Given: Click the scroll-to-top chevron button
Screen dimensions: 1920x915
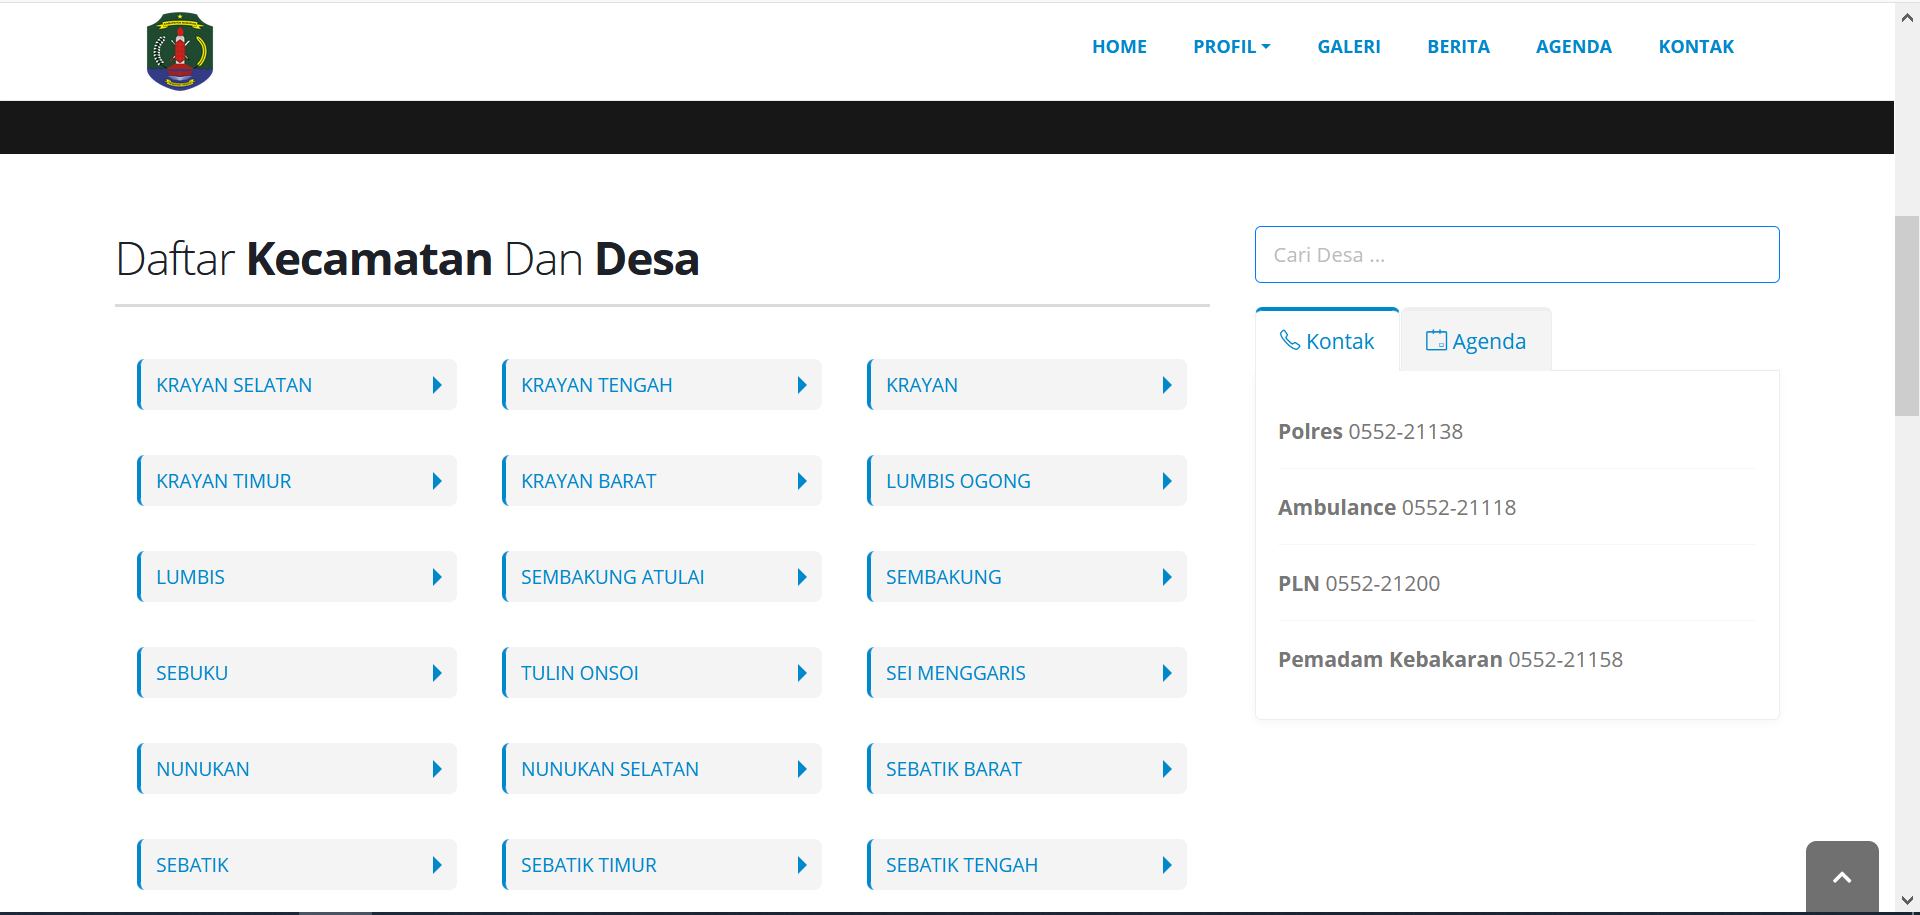Looking at the screenshot, I should tap(1841, 877).
